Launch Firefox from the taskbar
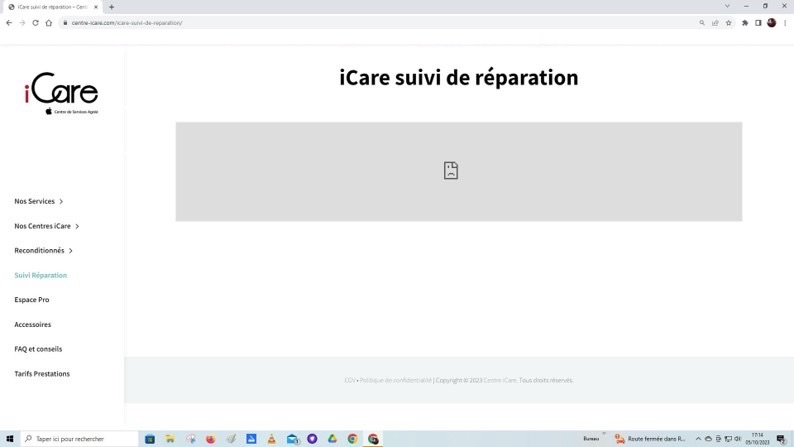The width and height of the screenshot is (794, 447). [211, 439]
